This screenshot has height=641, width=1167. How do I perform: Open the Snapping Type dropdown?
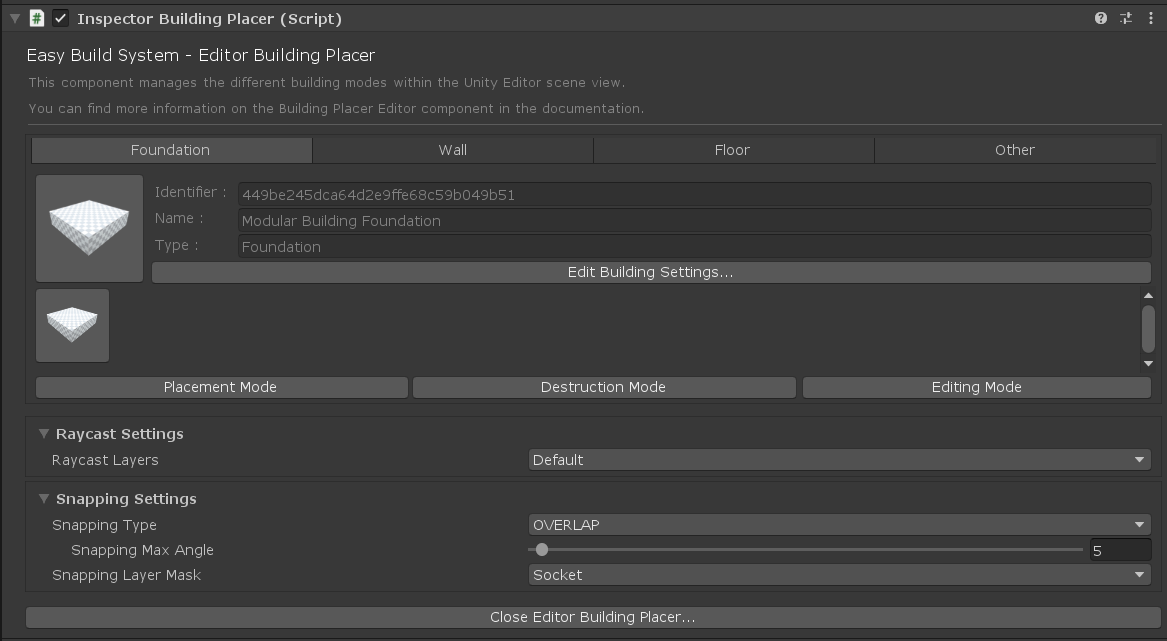click(x=839, y=525)
